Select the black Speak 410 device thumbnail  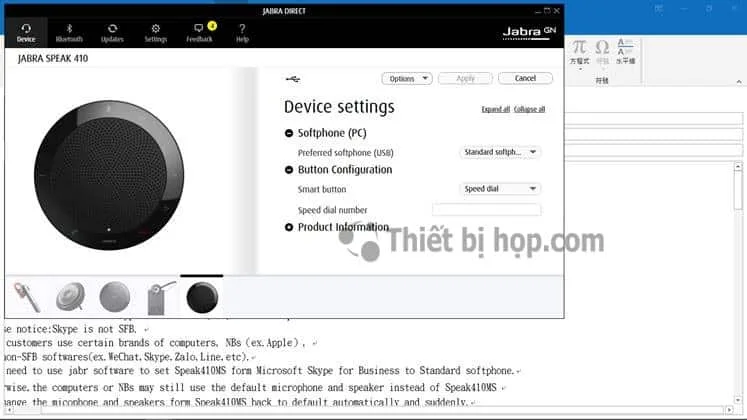(202, 297)
